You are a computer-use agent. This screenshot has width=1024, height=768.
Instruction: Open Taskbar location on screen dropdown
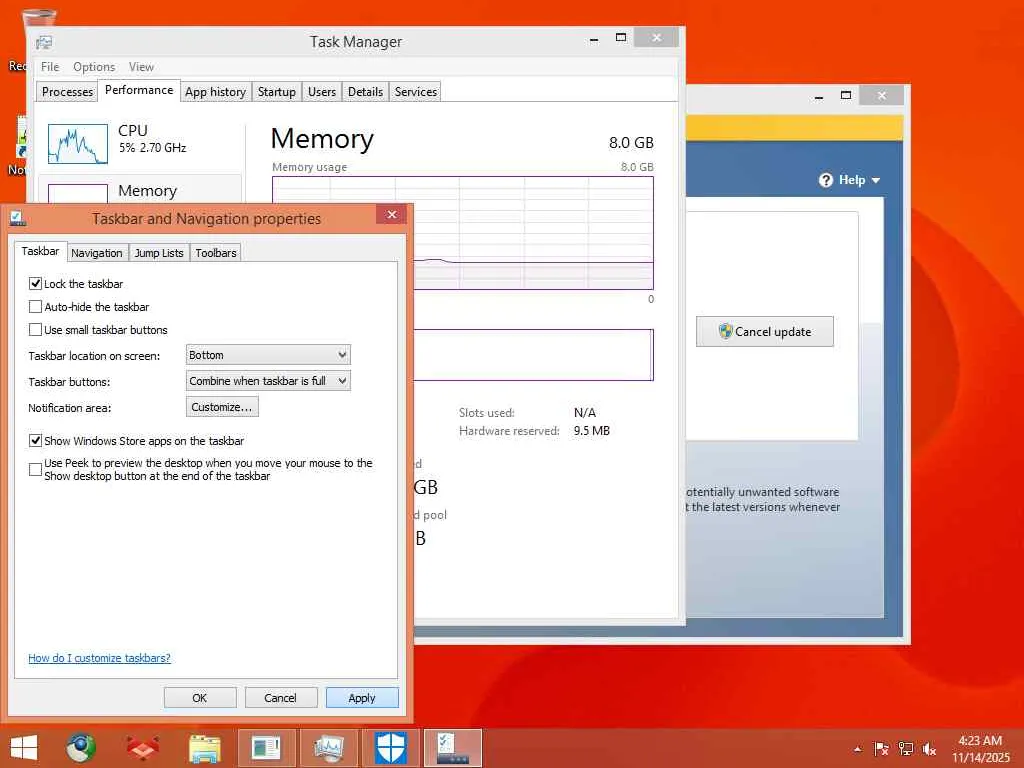[x=268, y=355]
